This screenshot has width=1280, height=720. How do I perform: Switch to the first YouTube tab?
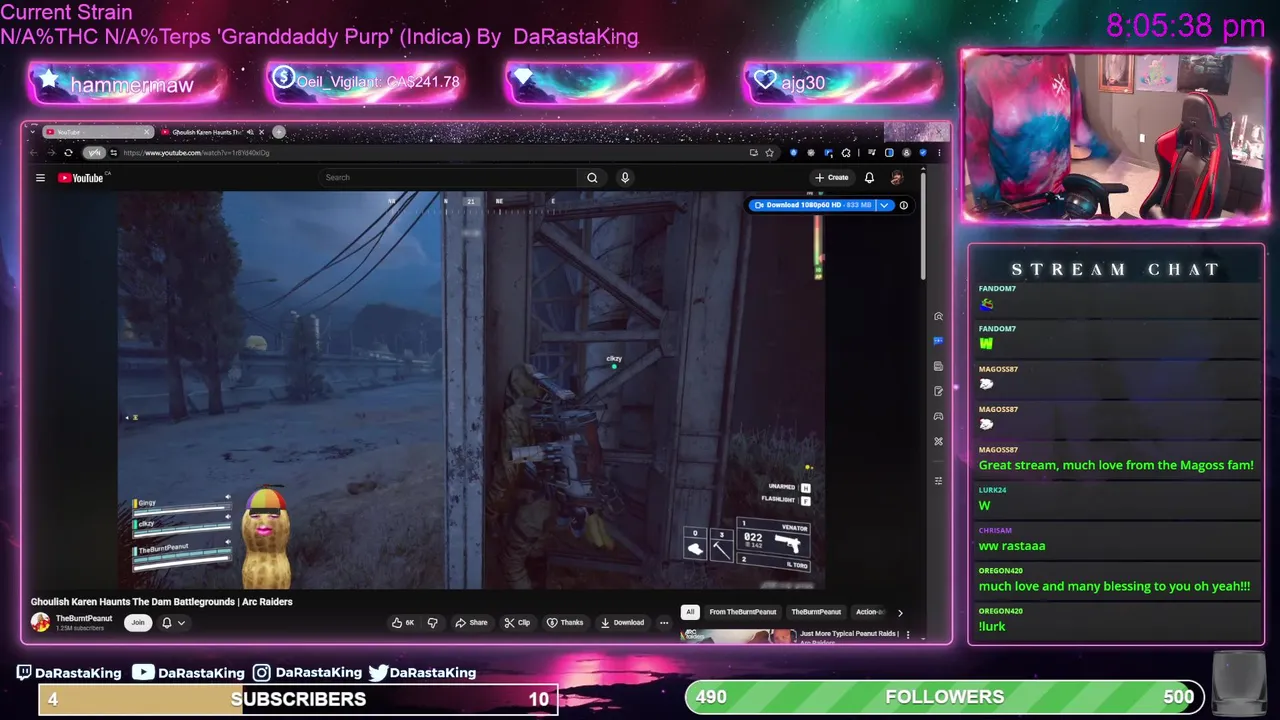98,132
